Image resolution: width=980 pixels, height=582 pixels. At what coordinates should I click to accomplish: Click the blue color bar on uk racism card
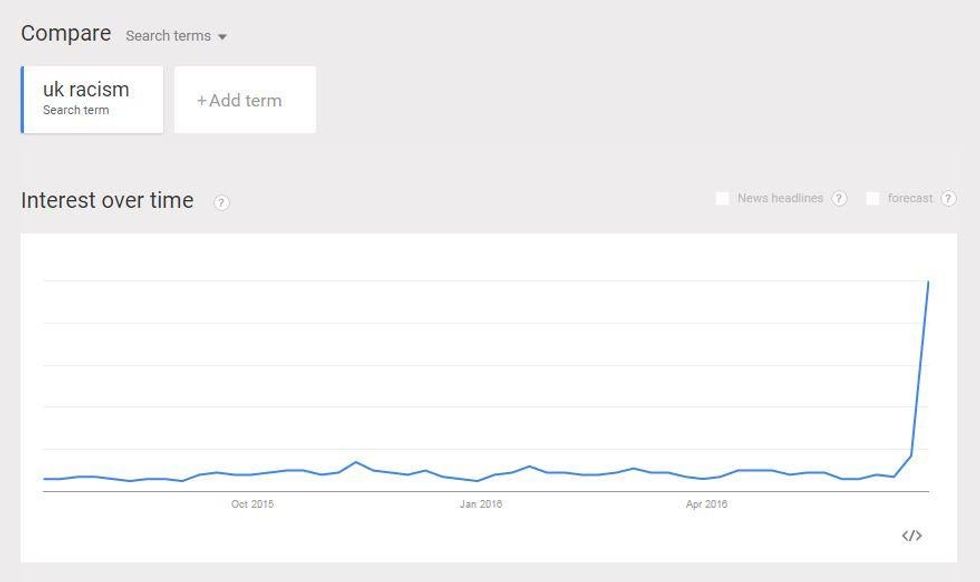pyautogui.click(x=22, y=99)
